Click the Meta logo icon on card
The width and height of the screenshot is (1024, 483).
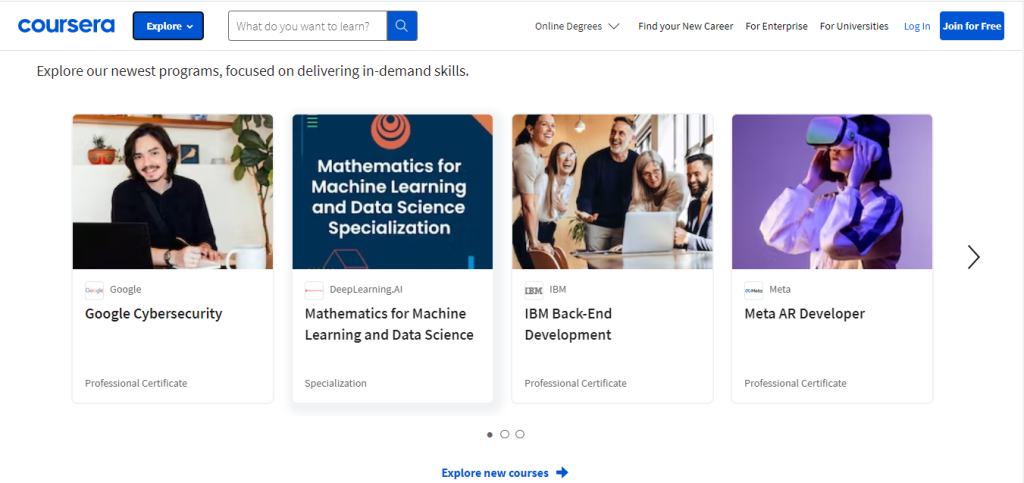pyautogui.click(x=753, y=290)
